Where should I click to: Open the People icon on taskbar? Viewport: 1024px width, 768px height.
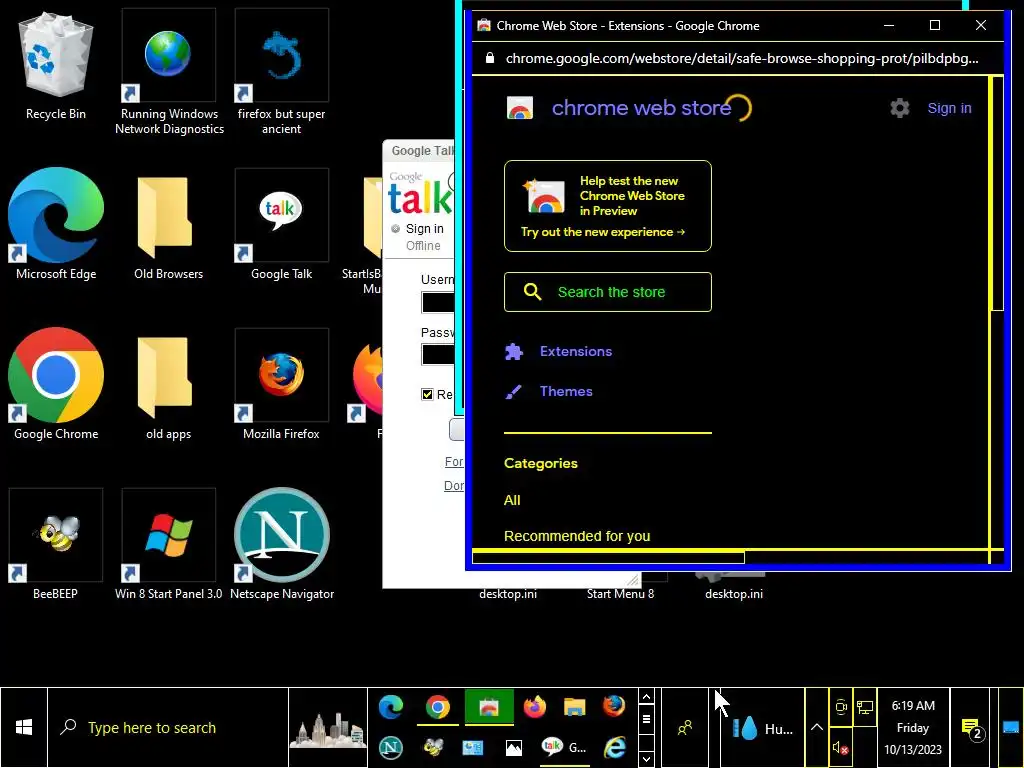point(685,728)
